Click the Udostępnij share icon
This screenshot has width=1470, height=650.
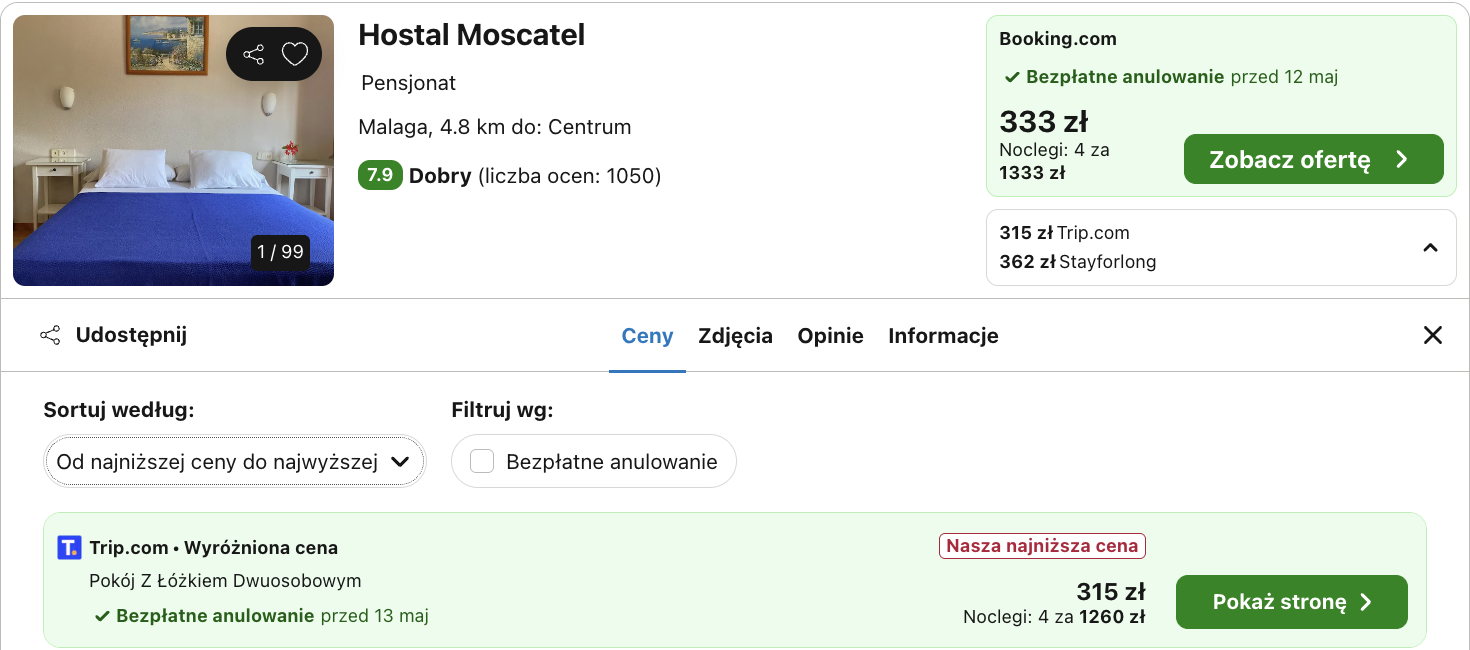pos(50,335)
